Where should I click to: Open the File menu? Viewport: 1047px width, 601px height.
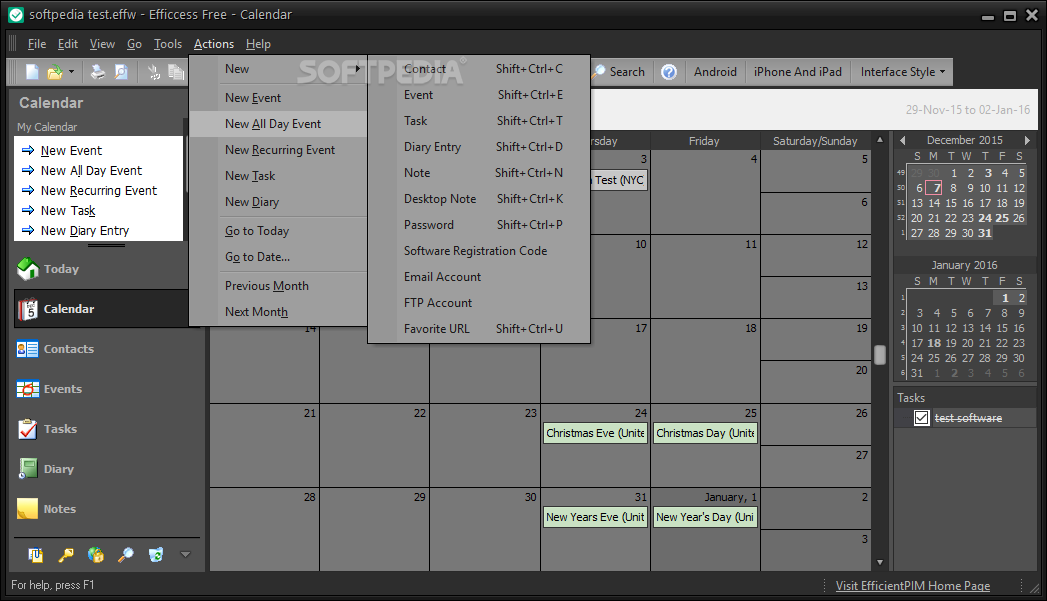tap(37, 44)
